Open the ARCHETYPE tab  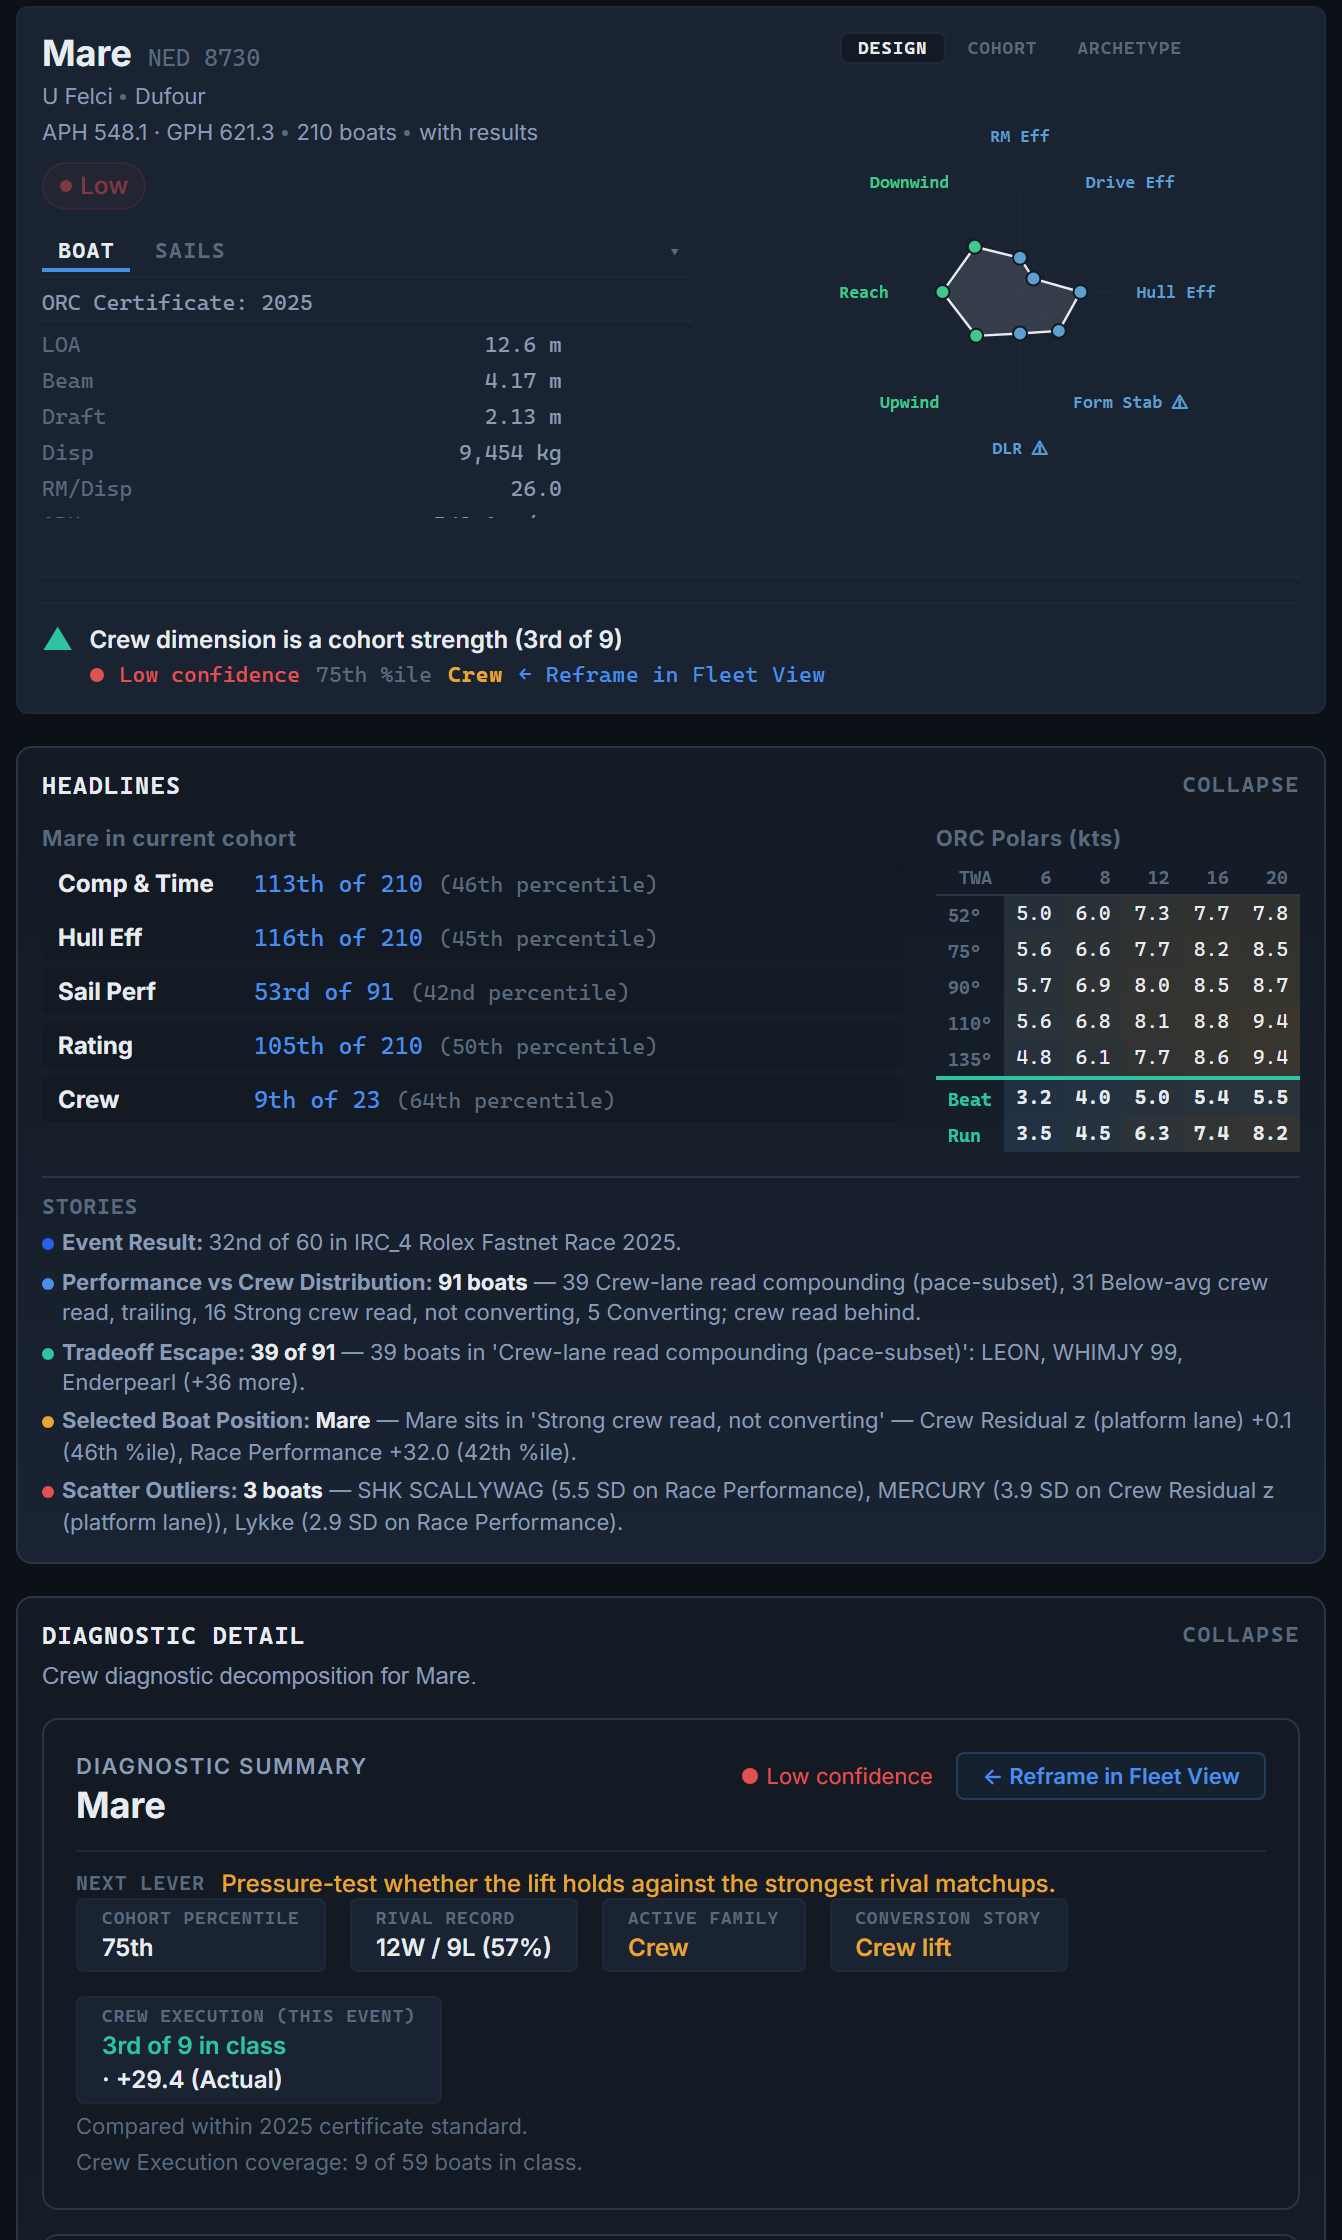[1129, 48]
